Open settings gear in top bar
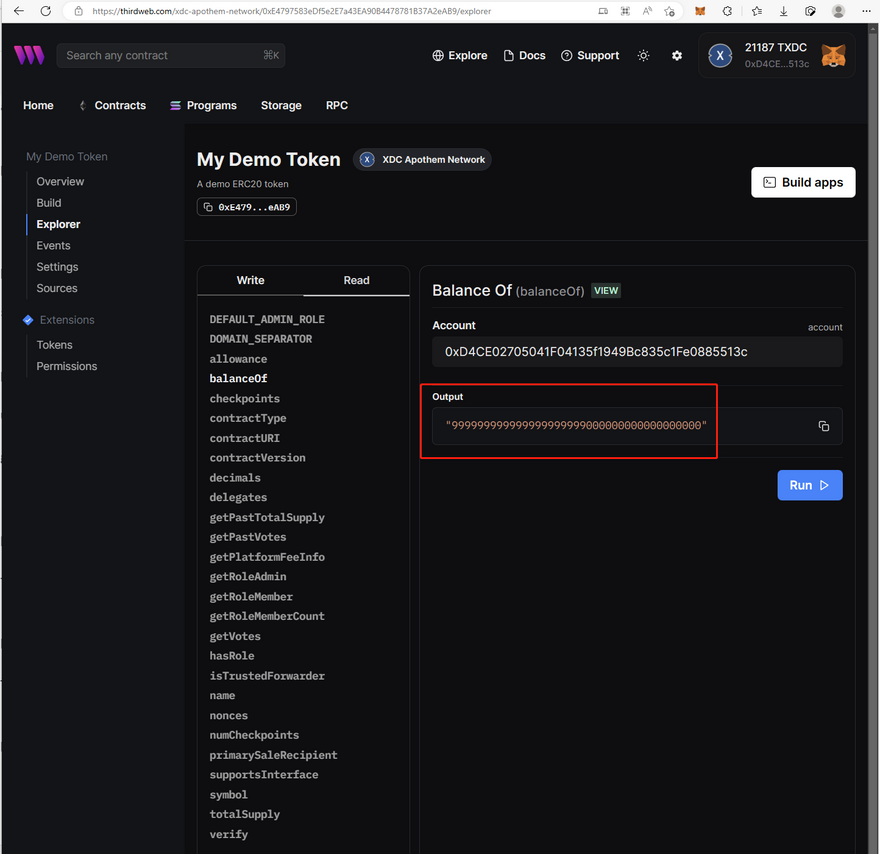The image size is (880, 854). [x=677, y=56]
